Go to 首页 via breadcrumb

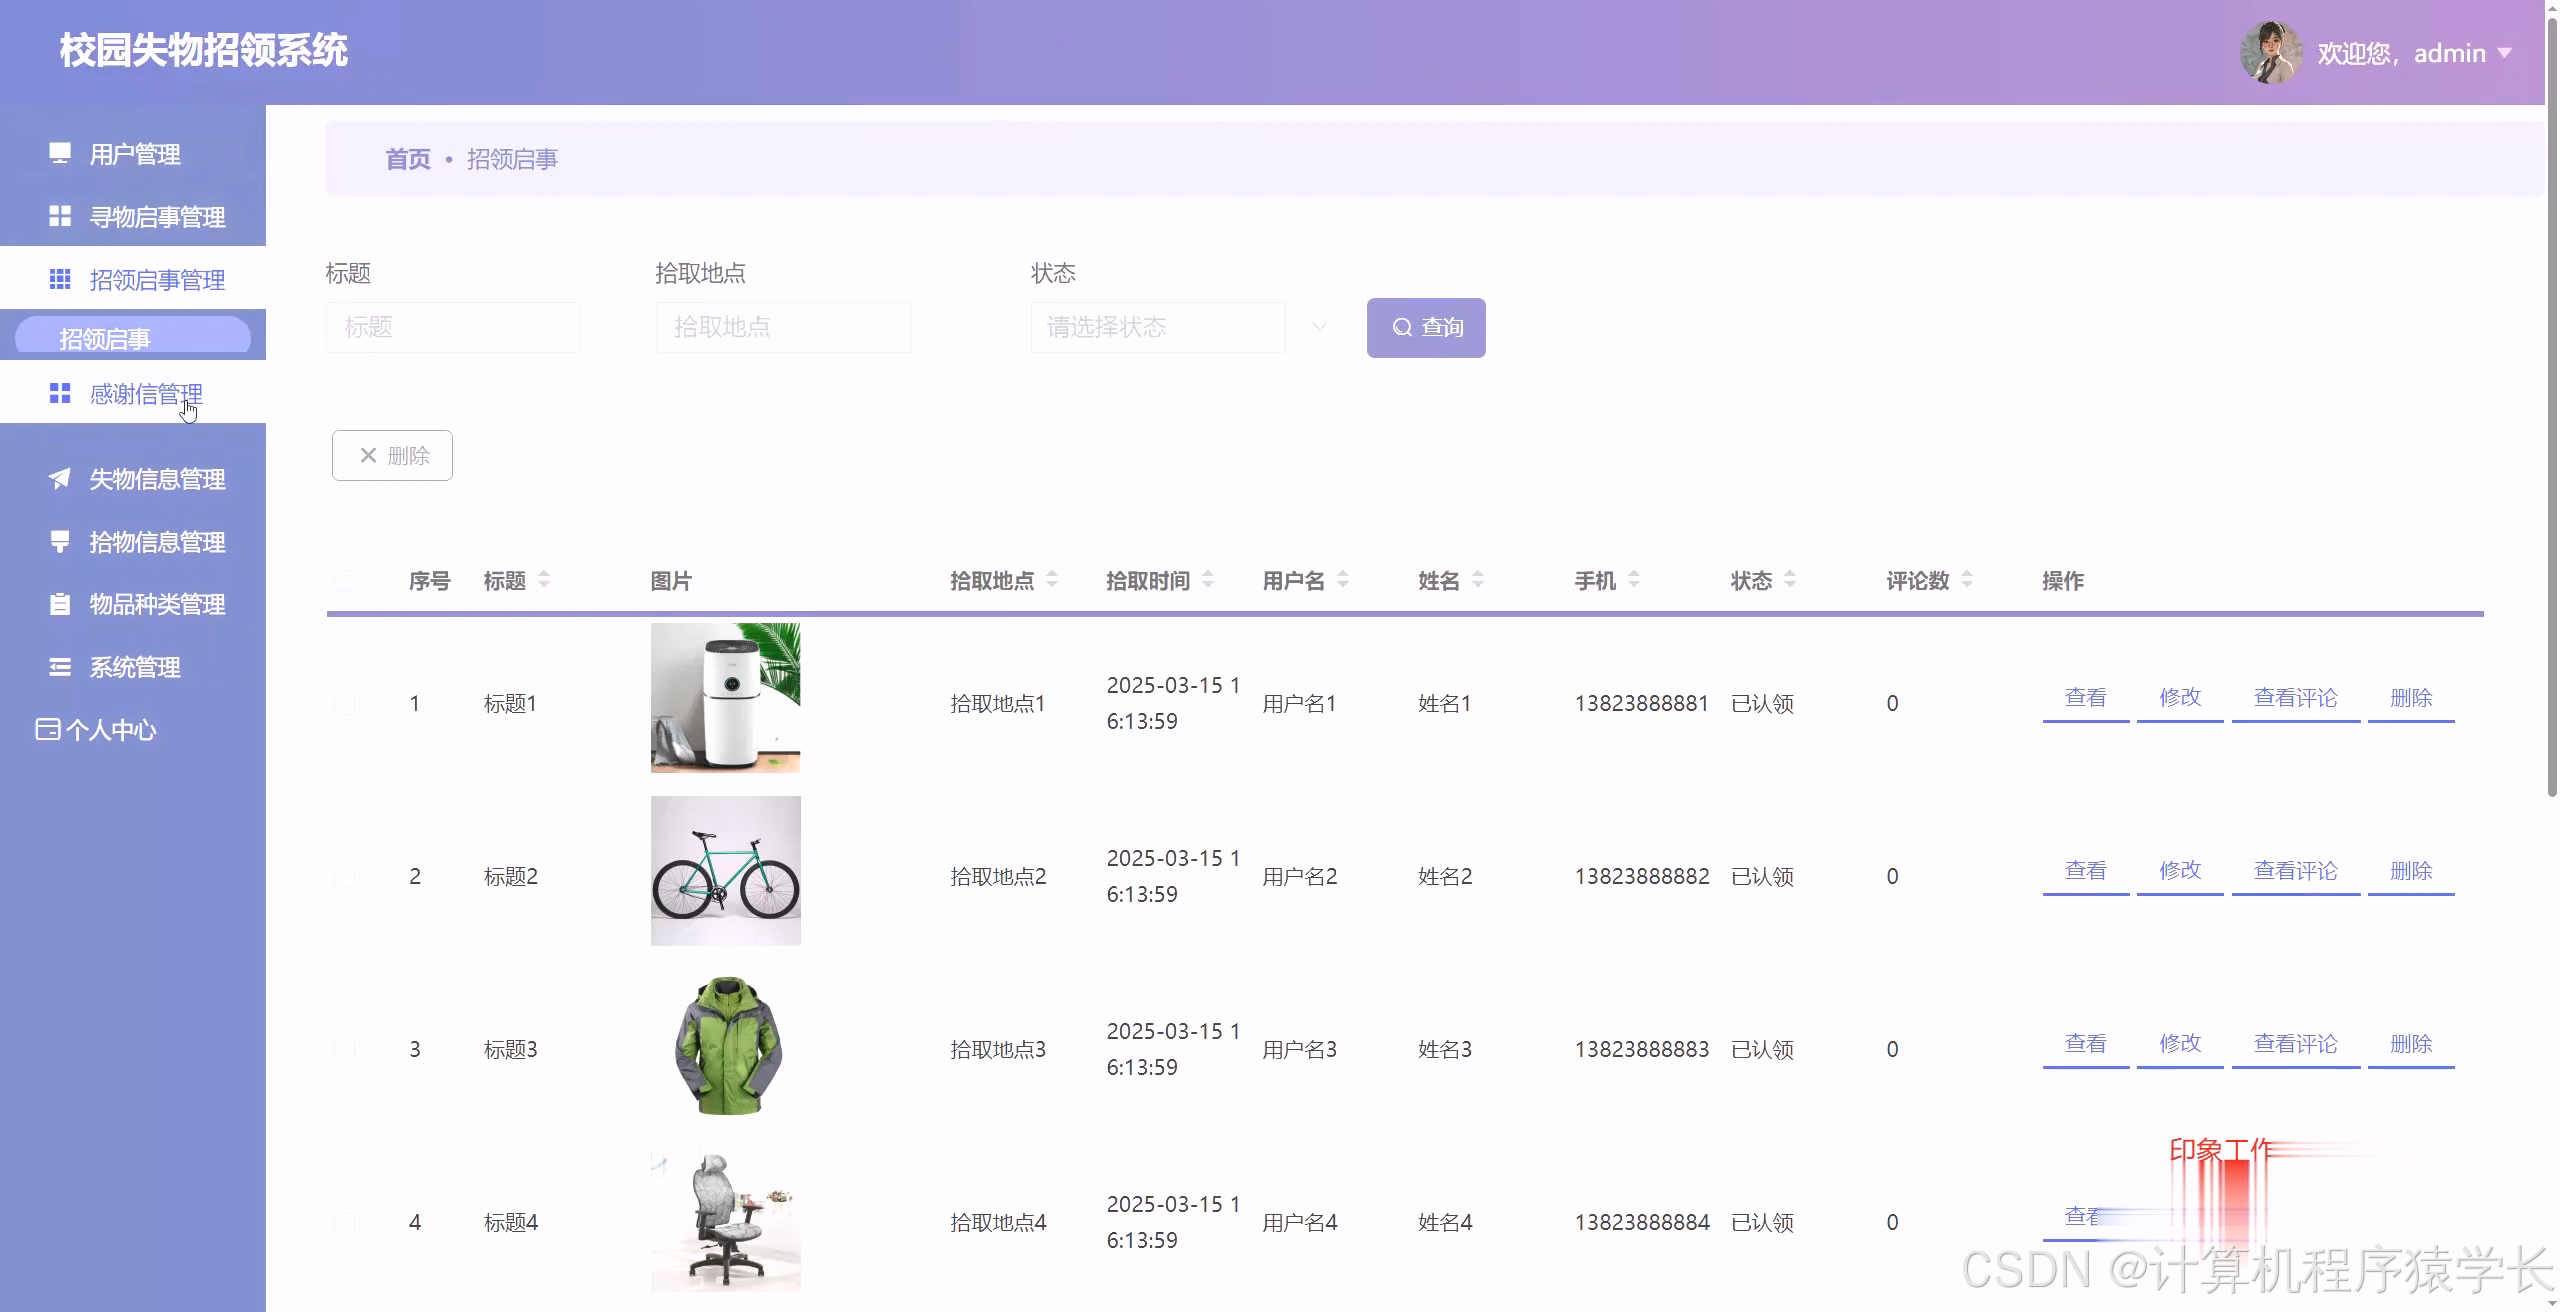406,158
